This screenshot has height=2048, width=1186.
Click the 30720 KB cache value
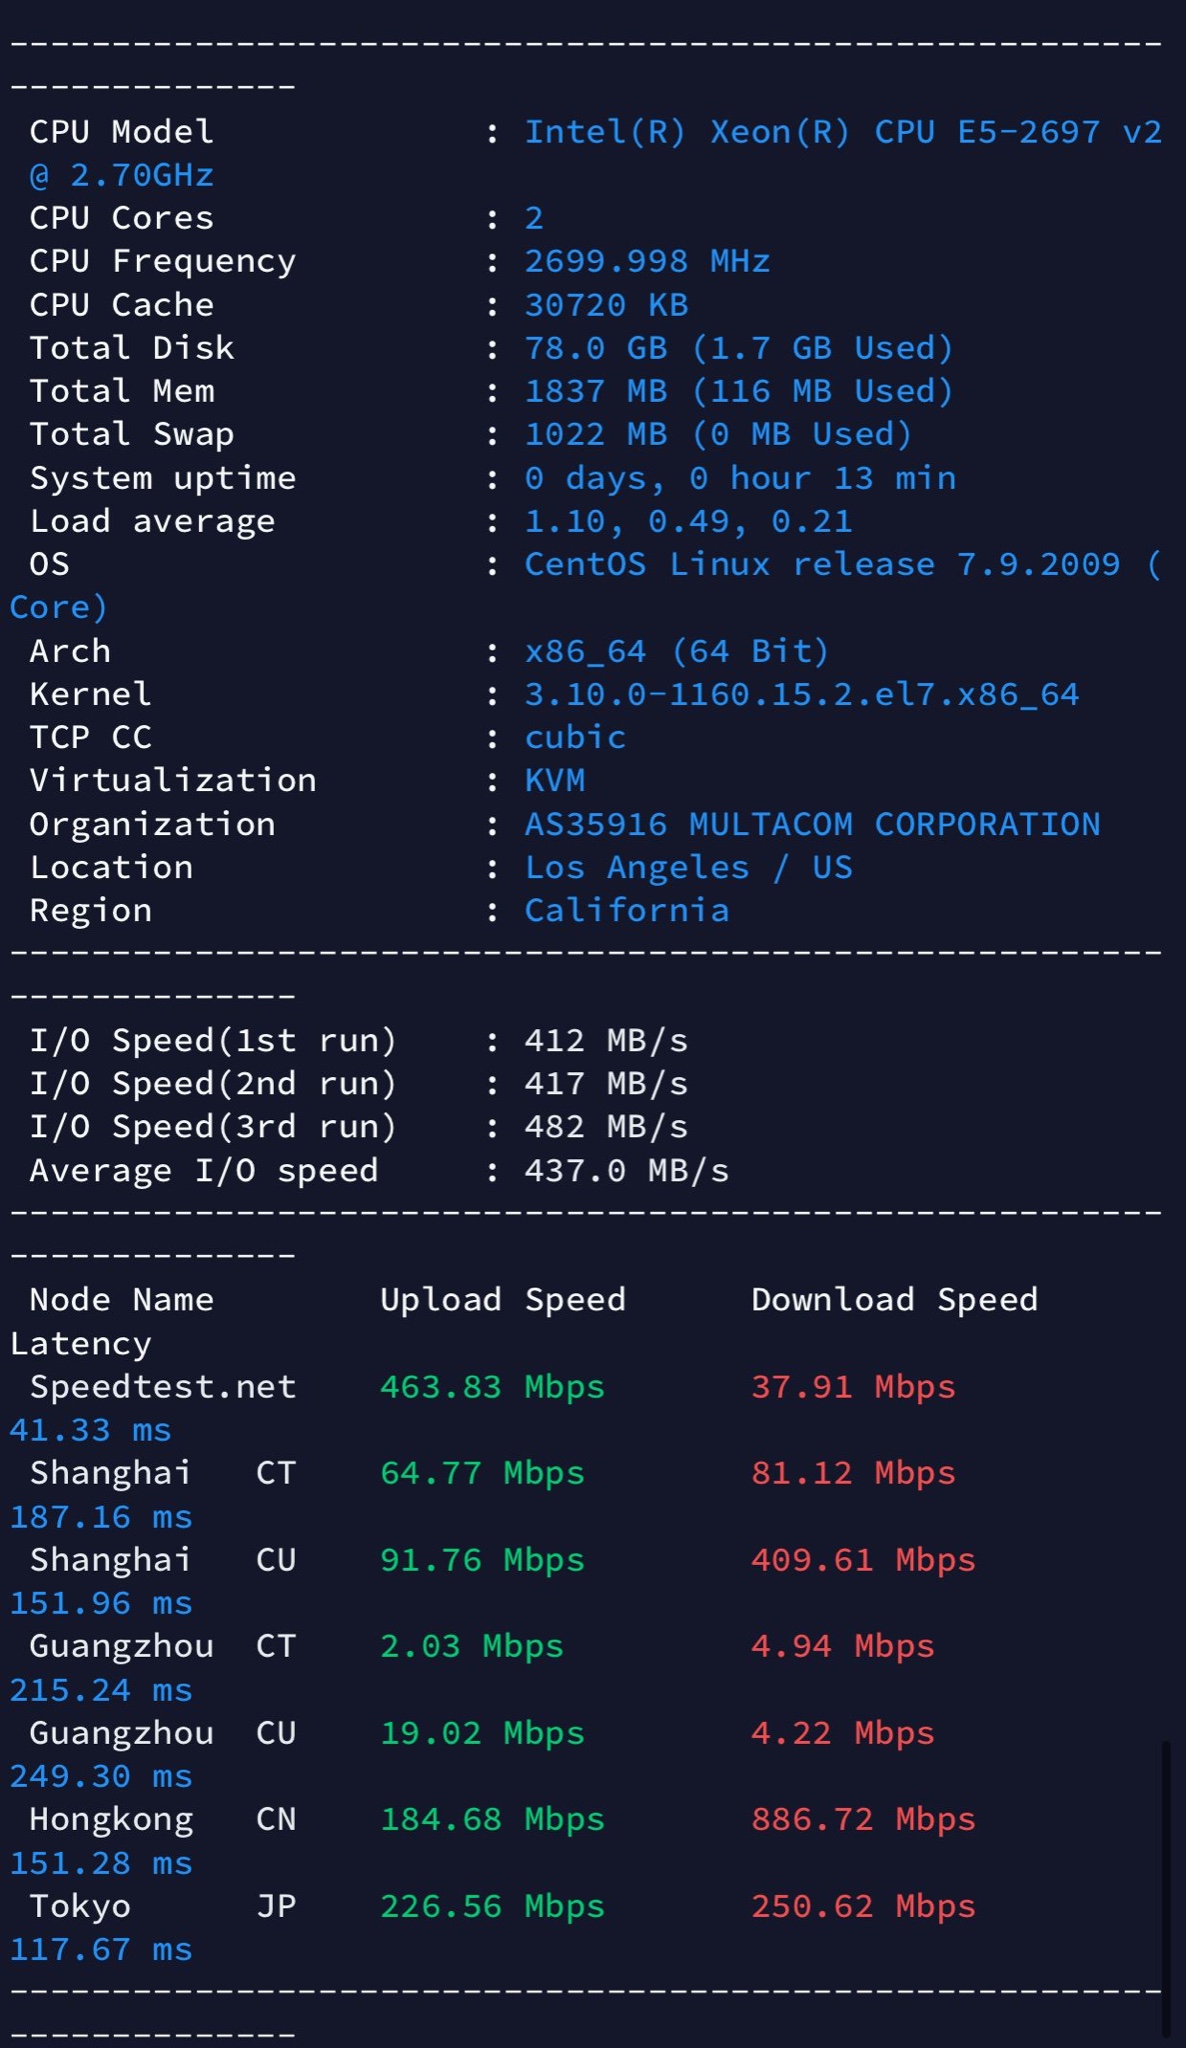(x=606, y=305)
